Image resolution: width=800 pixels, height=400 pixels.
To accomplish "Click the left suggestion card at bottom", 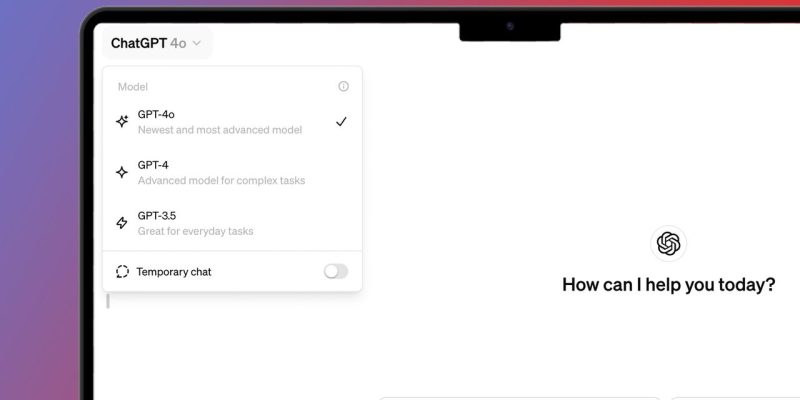I will [x=520, y=398].
